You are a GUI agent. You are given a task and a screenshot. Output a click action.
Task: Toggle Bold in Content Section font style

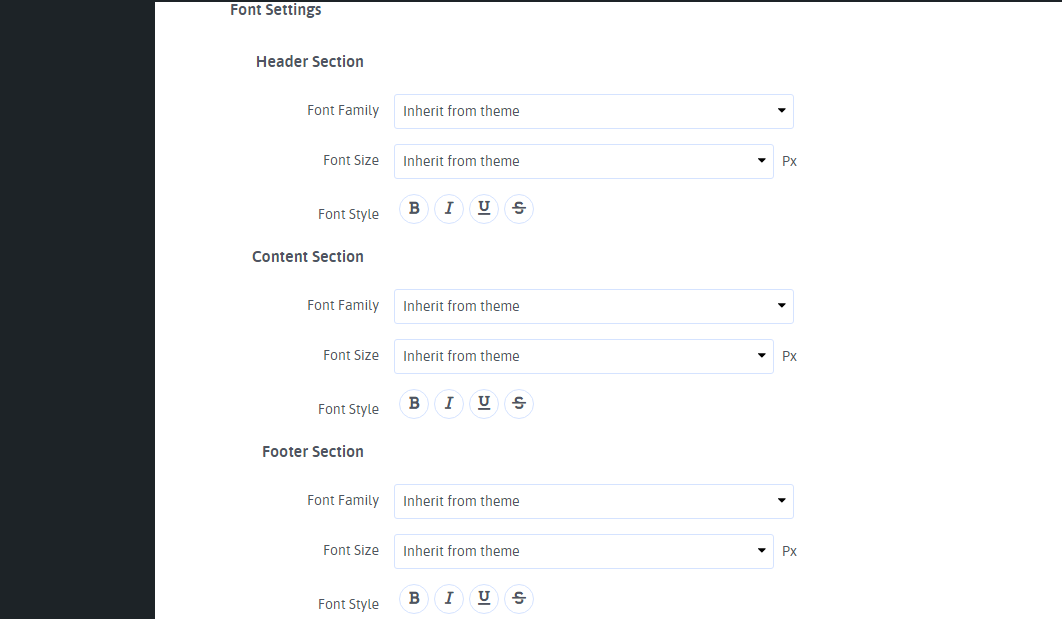(414, 404)
